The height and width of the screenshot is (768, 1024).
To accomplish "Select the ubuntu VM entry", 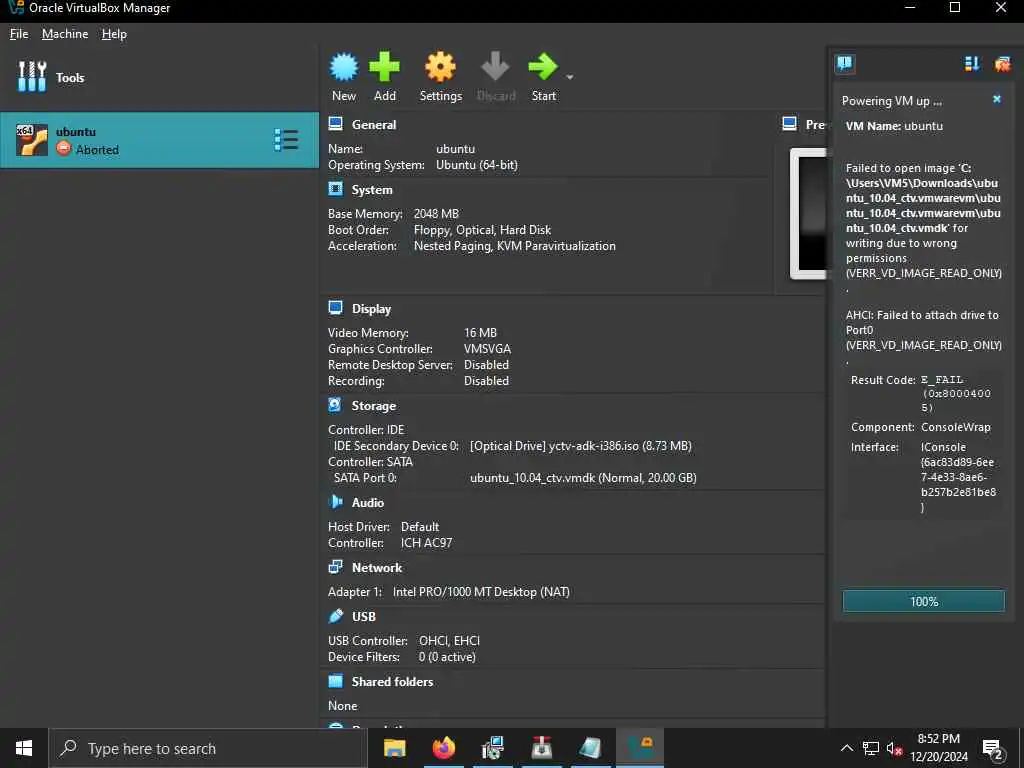I will pos(159,140).
